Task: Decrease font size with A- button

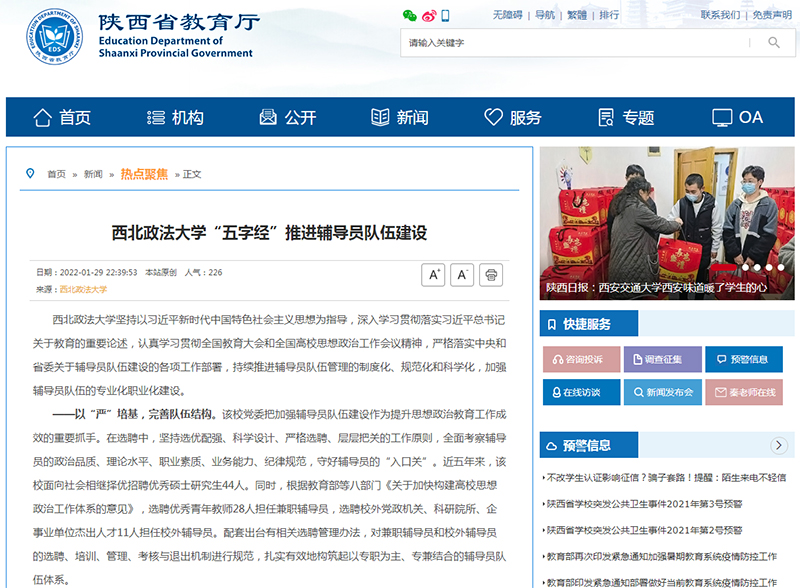Action: (462, 275)
